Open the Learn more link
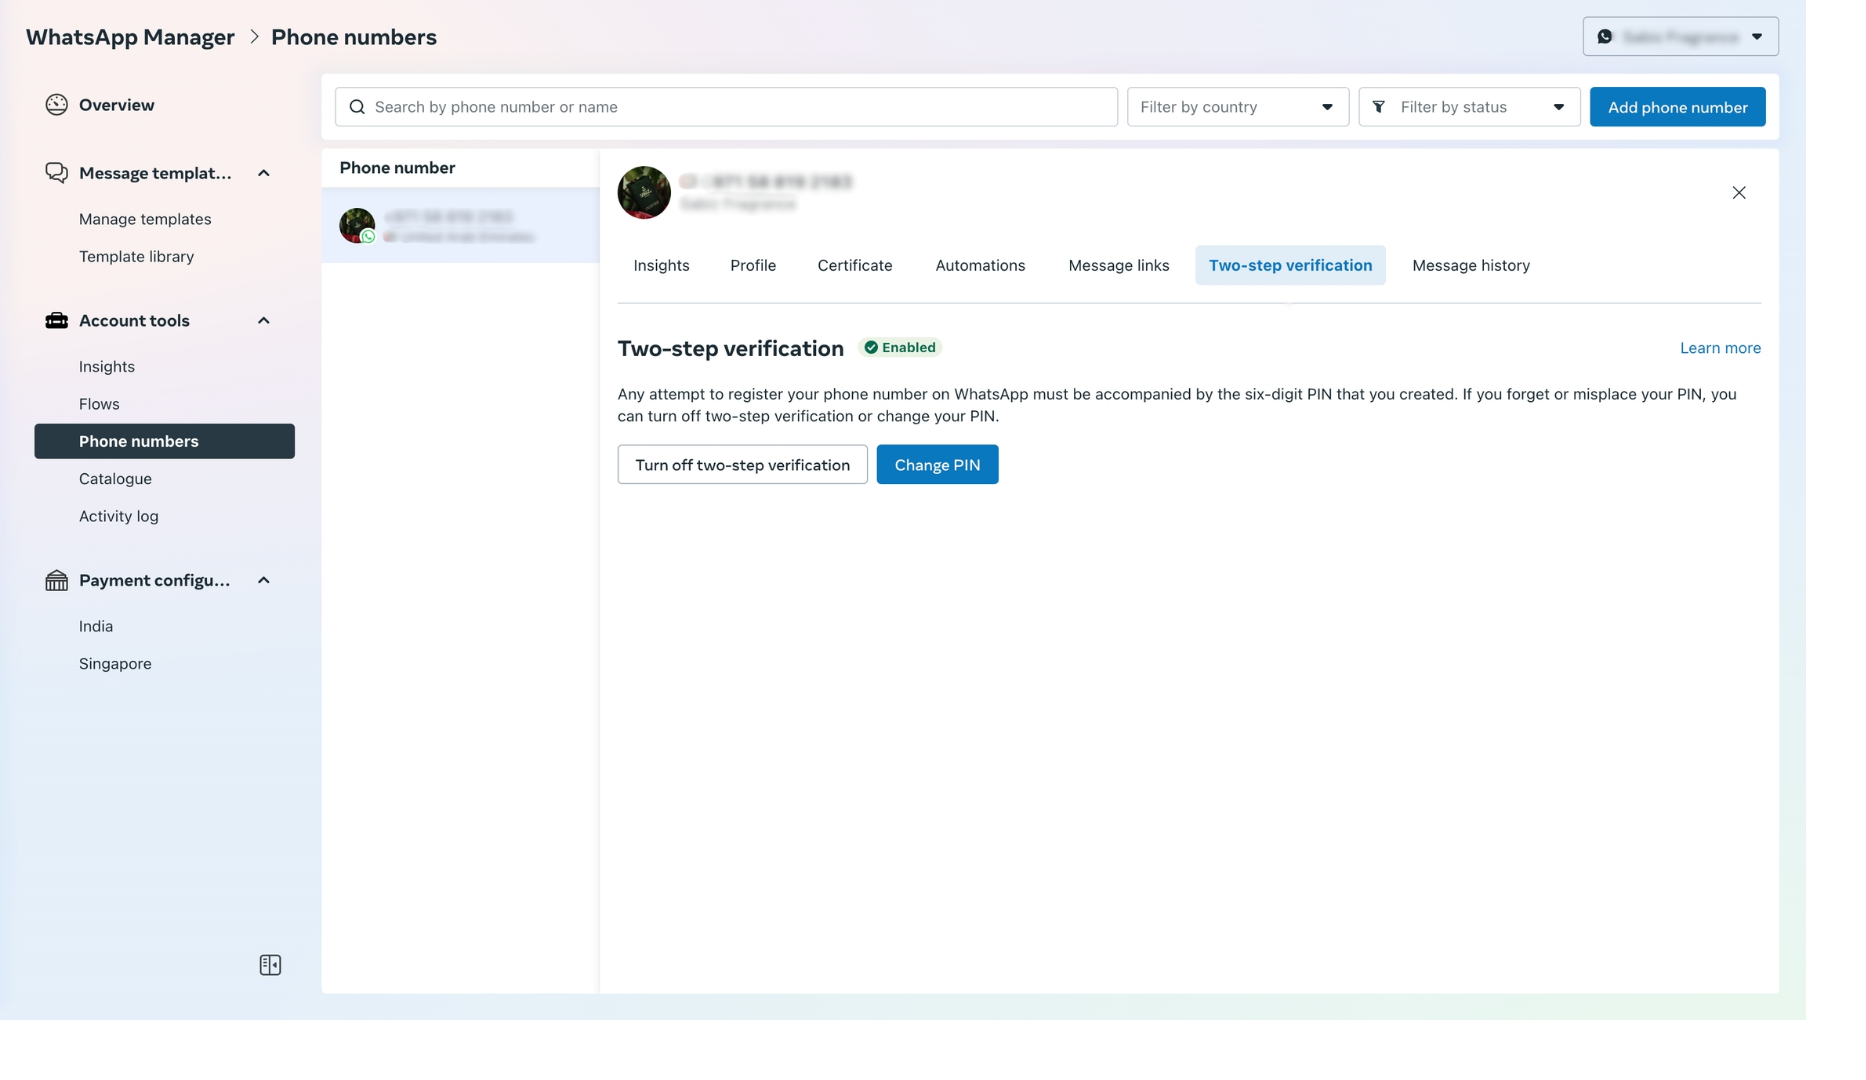The height and width of the screenshot is (1080, 1866). [x=1720, y=348]
